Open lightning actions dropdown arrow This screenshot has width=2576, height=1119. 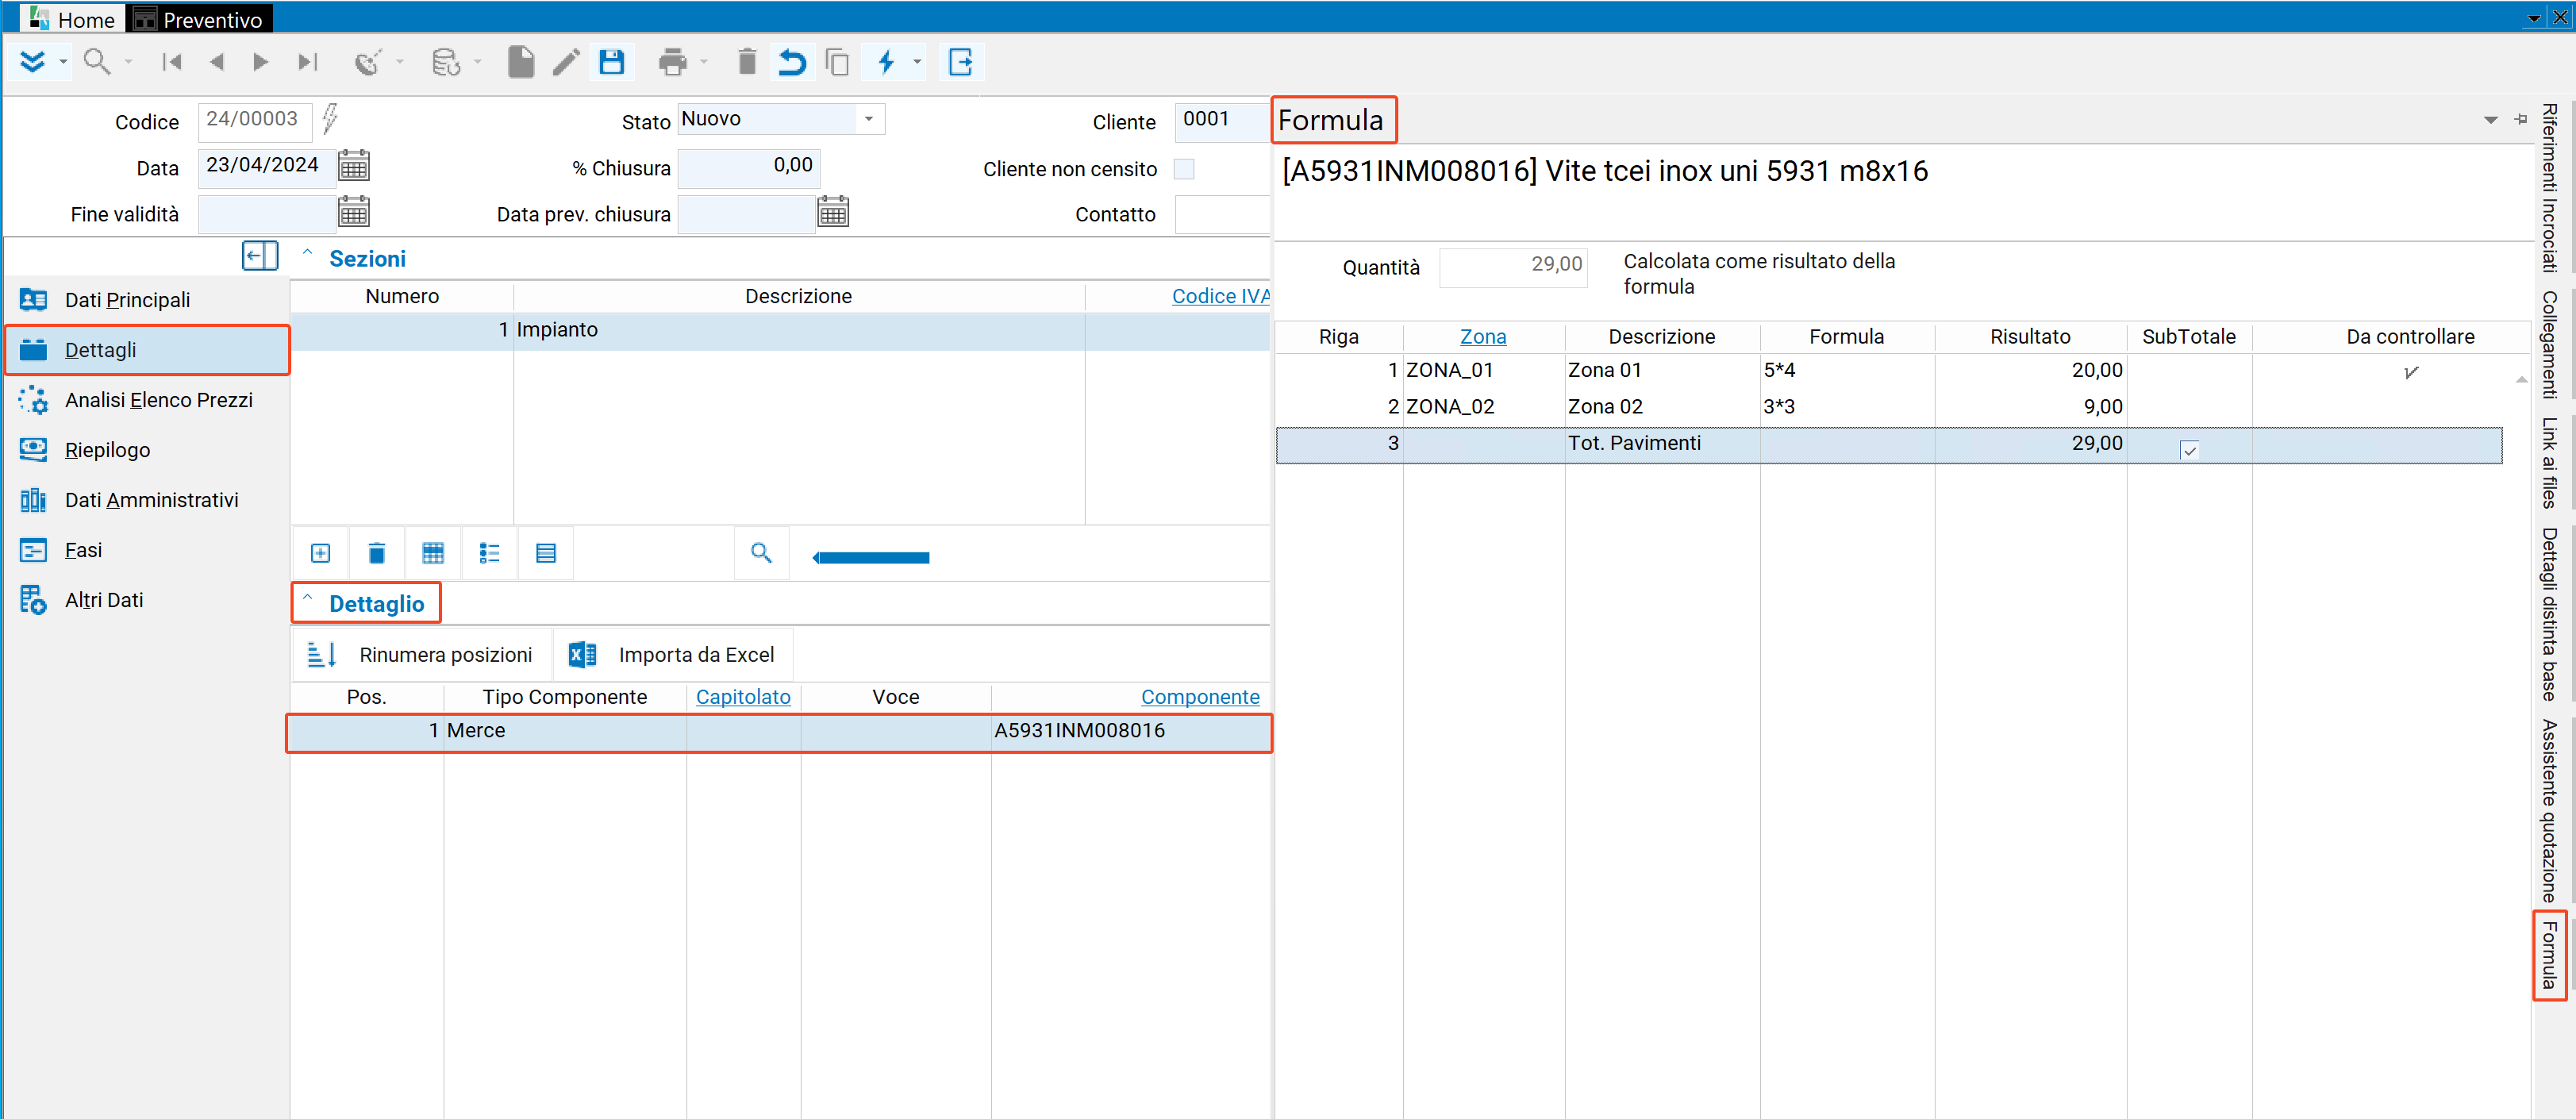tap(917, 62)
